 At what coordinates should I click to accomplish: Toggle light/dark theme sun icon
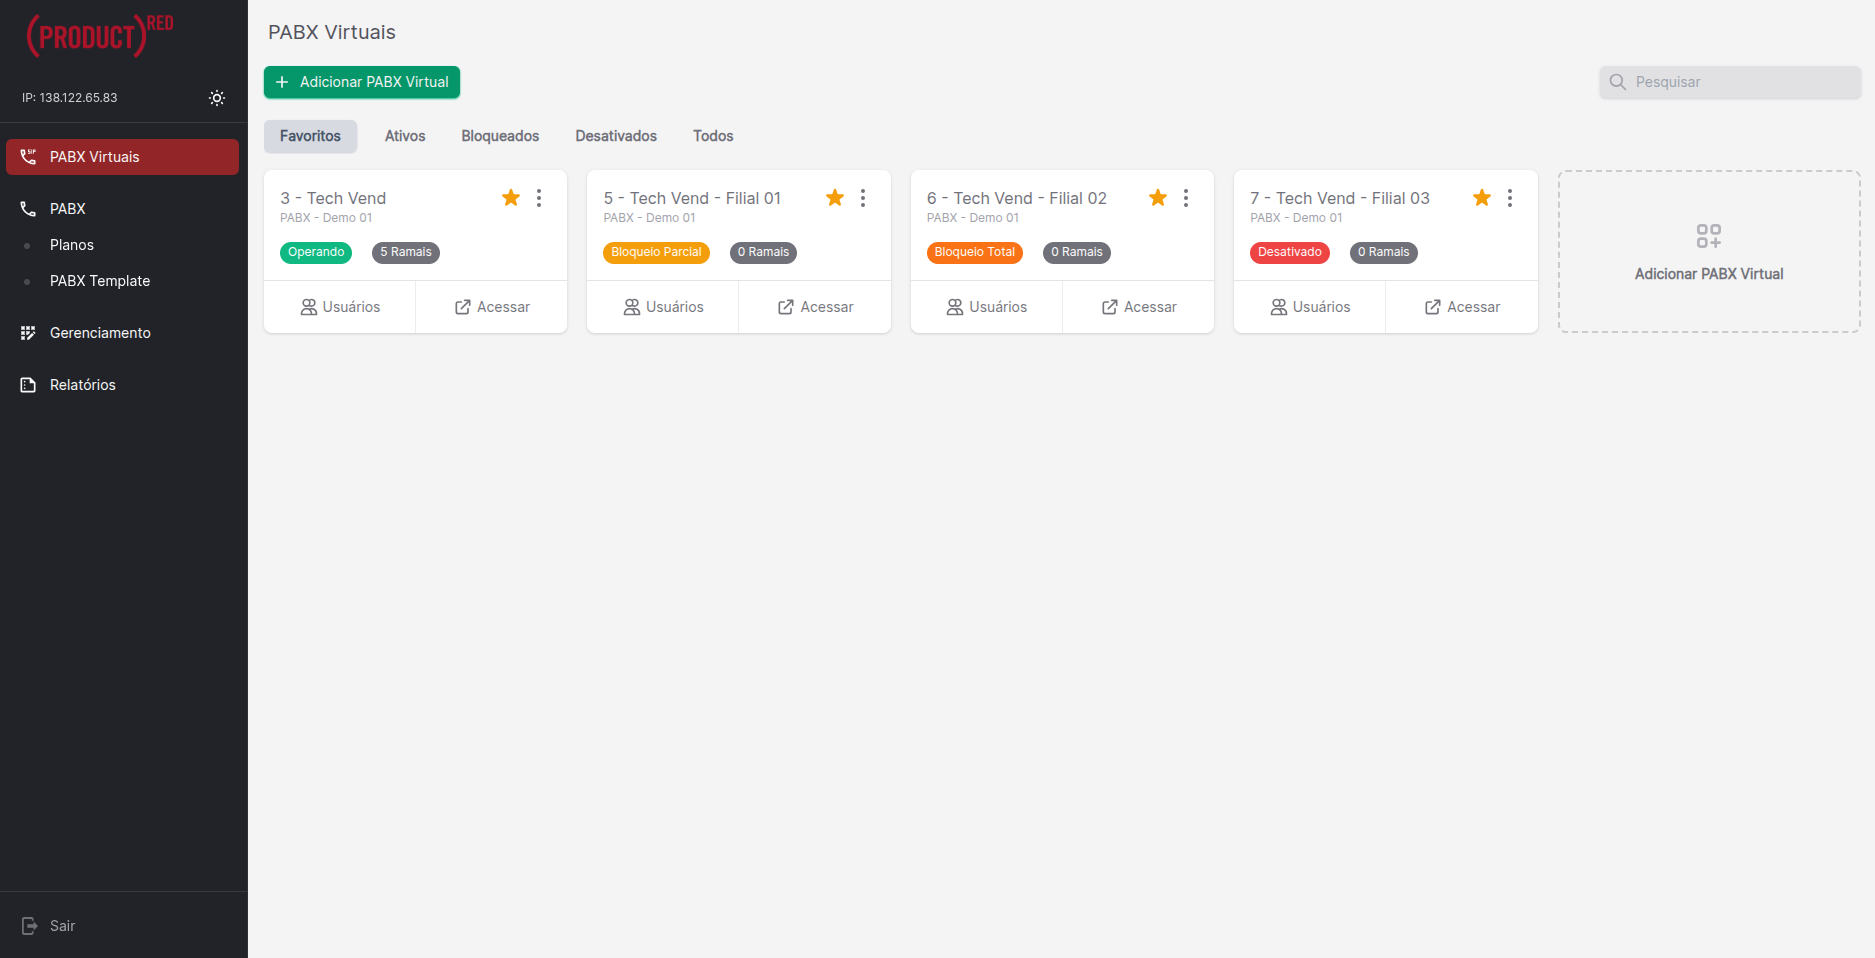point(217,98)
